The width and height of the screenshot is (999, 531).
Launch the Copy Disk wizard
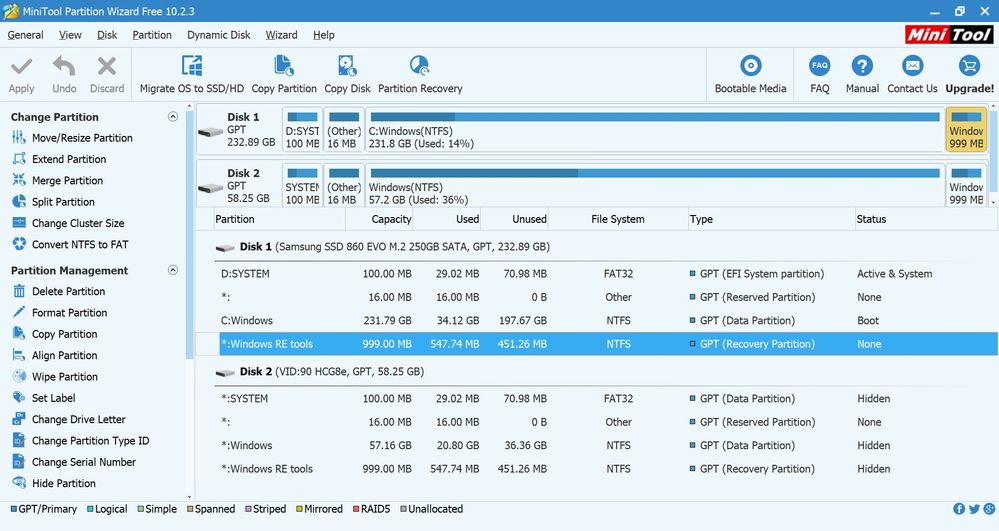(347, 67)
